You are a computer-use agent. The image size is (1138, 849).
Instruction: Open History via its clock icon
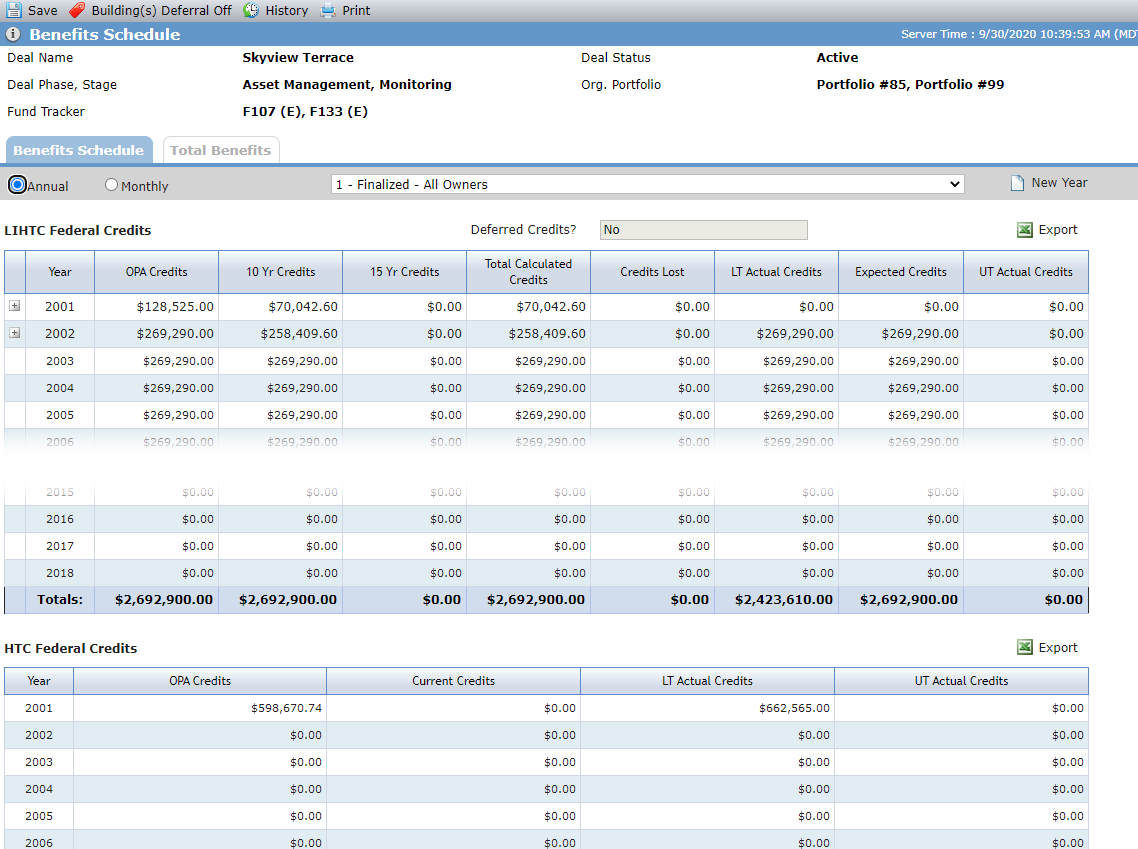[x=250, y=10]
